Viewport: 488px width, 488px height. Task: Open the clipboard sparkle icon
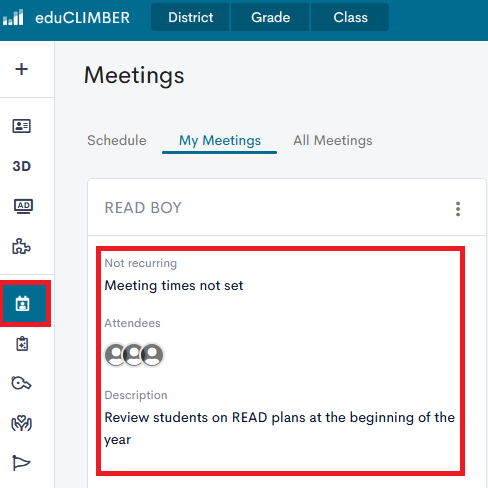pos(22,344)
